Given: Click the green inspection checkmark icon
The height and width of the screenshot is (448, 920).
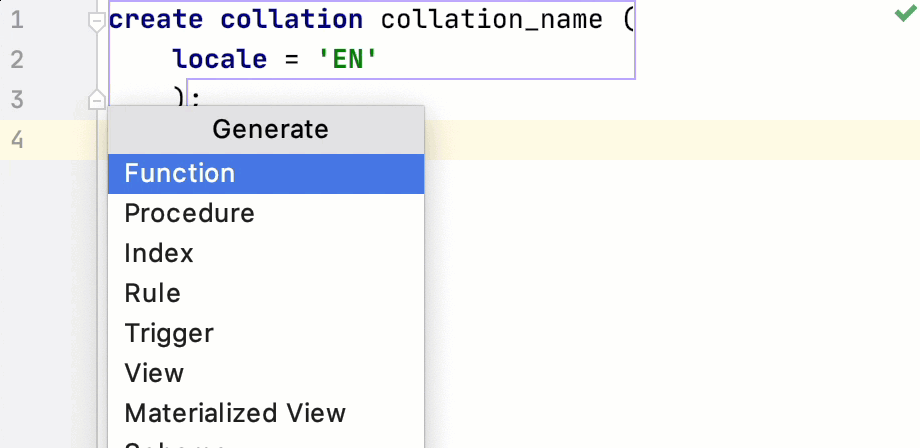Looking at the screenshot, I should [905, 14].
